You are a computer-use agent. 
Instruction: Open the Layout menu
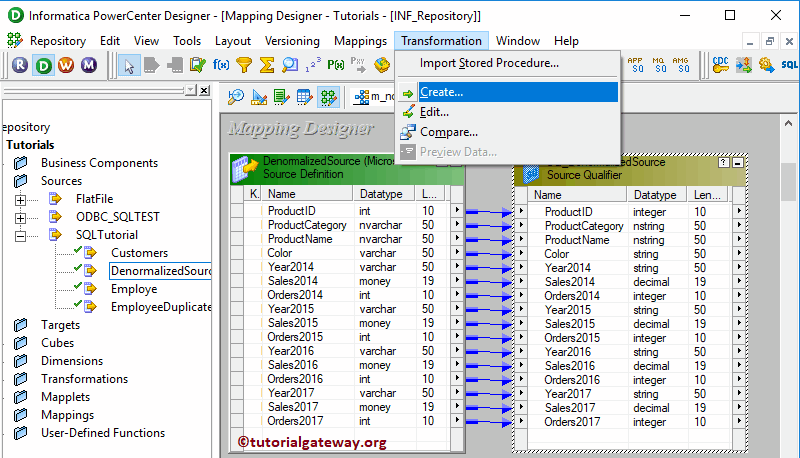click(x=233, y=41)
